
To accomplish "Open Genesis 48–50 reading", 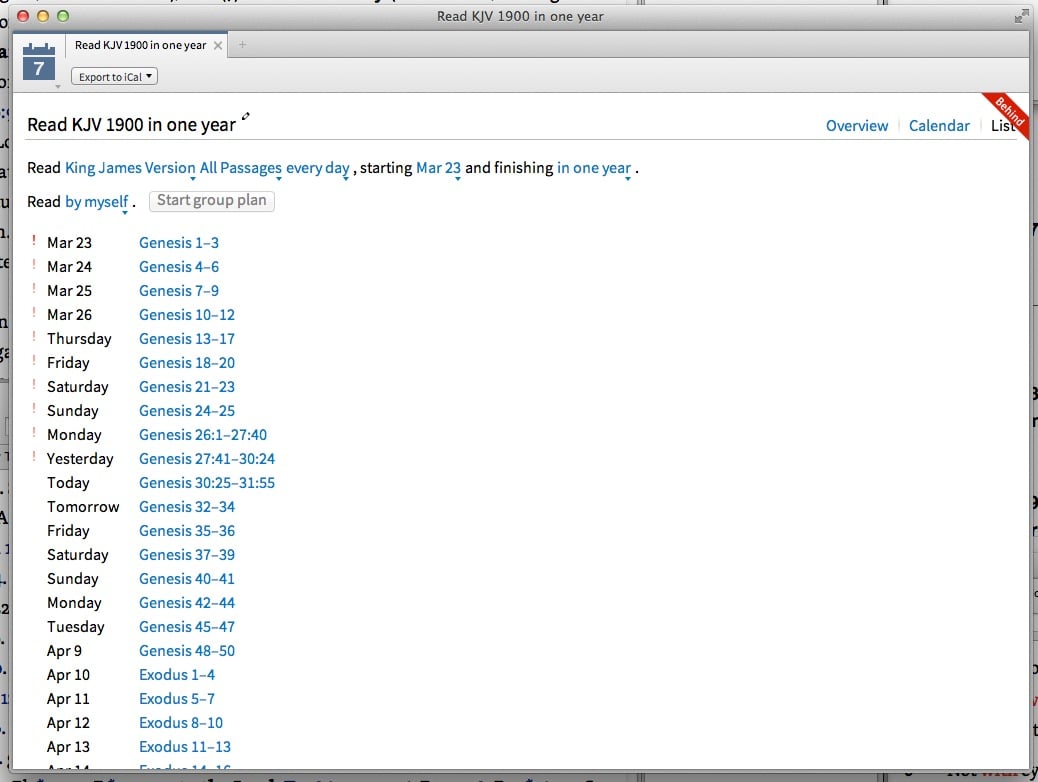I will point(187,651).
